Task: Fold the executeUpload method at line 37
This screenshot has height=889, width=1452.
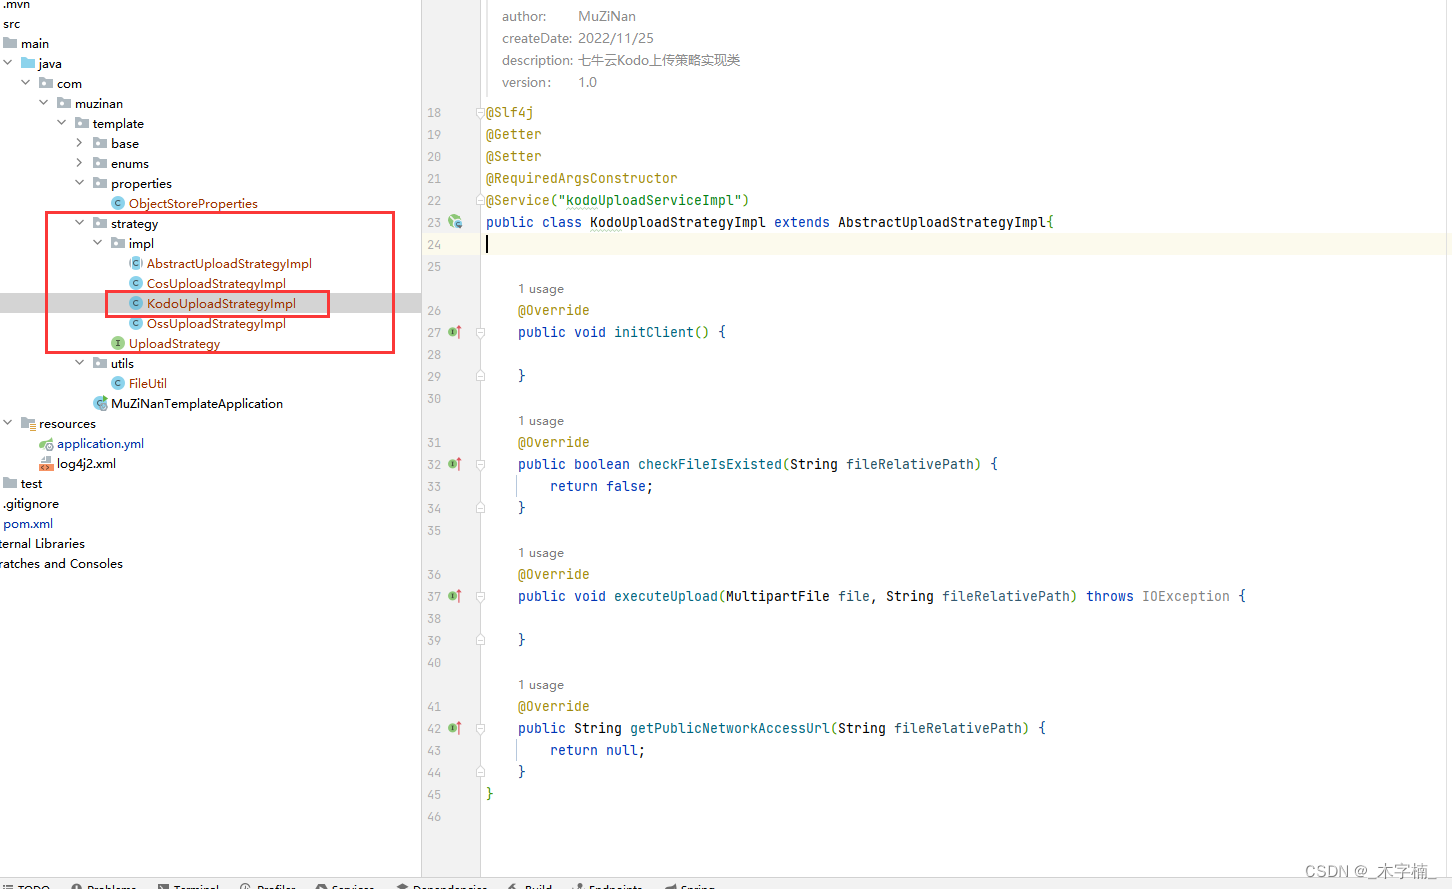Action: pos(480,596)
